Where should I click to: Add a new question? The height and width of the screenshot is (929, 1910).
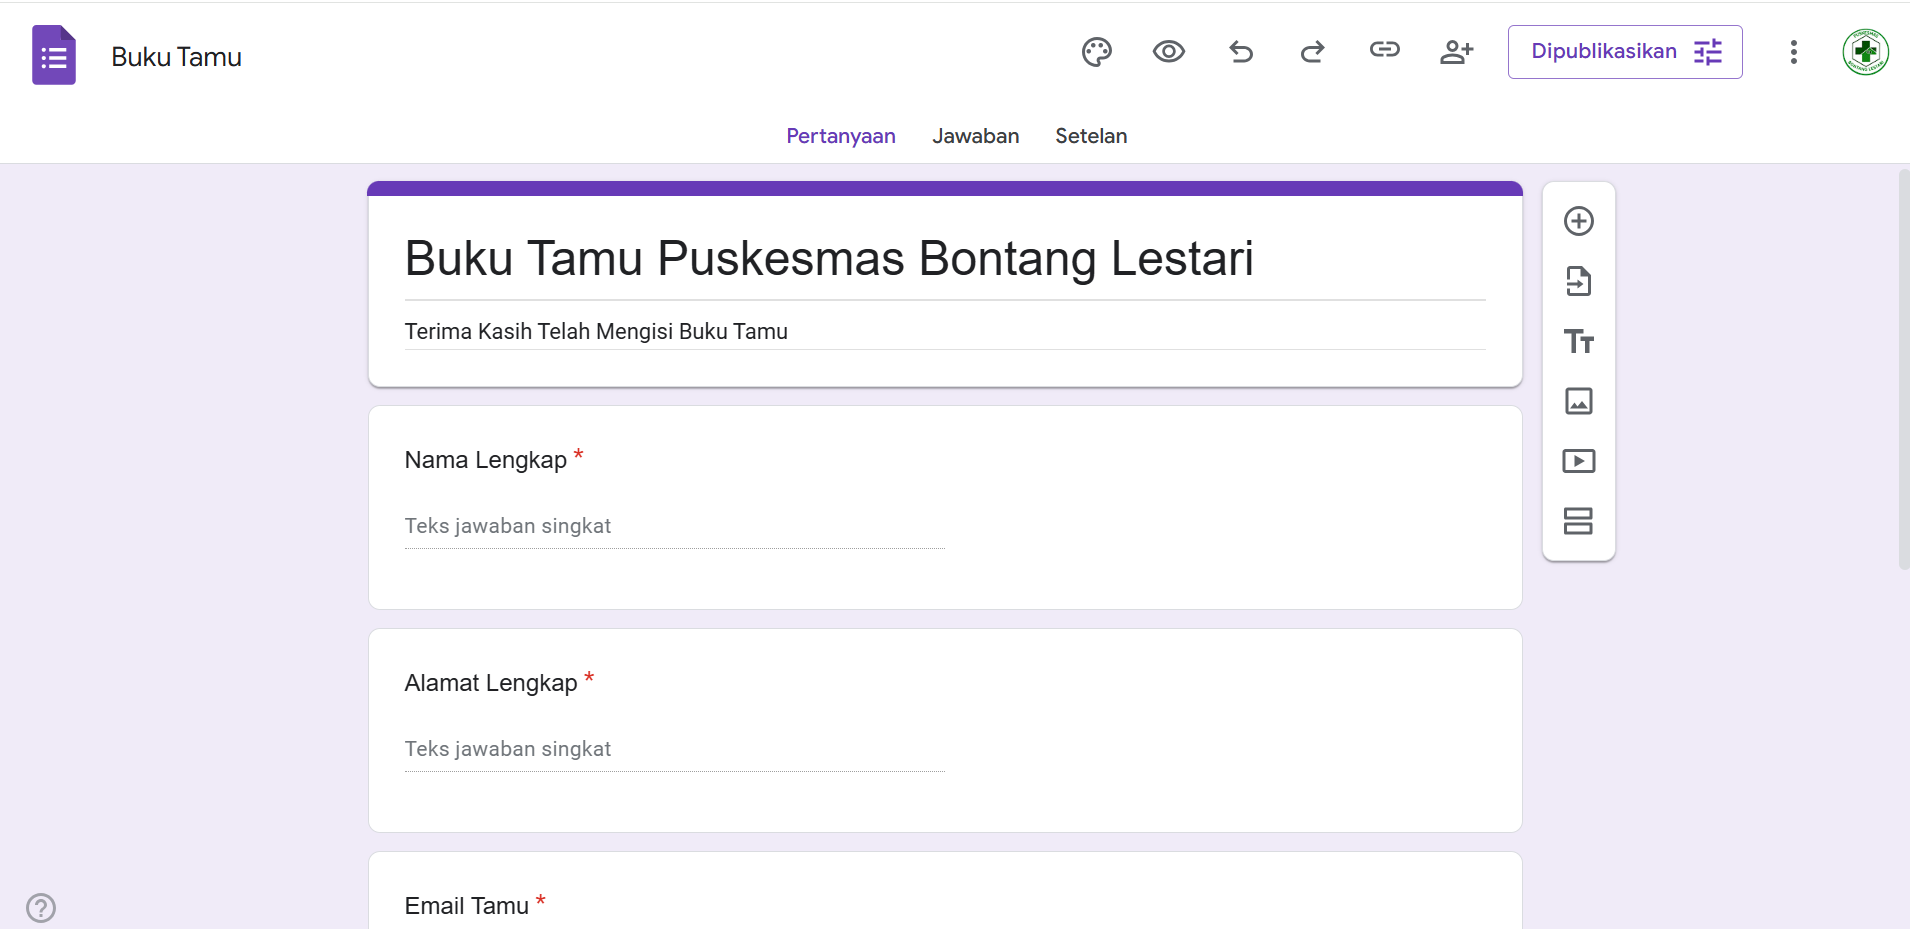[x=1579, y=221]
